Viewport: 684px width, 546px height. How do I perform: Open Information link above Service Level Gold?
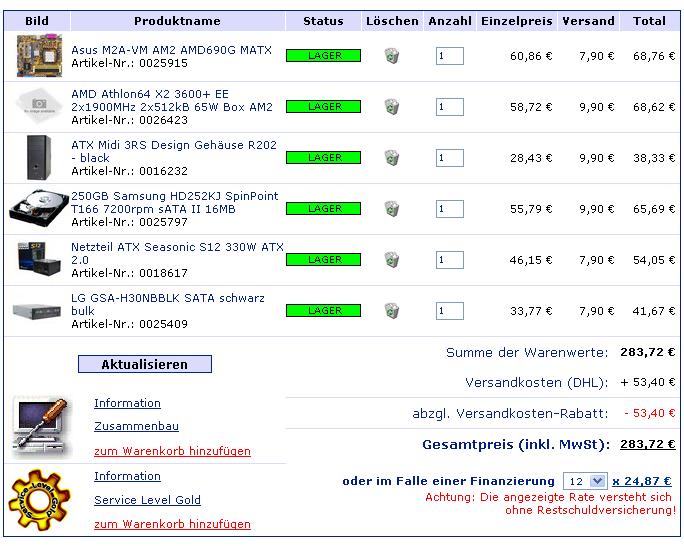pyautogui.click(x=127, y=476)
